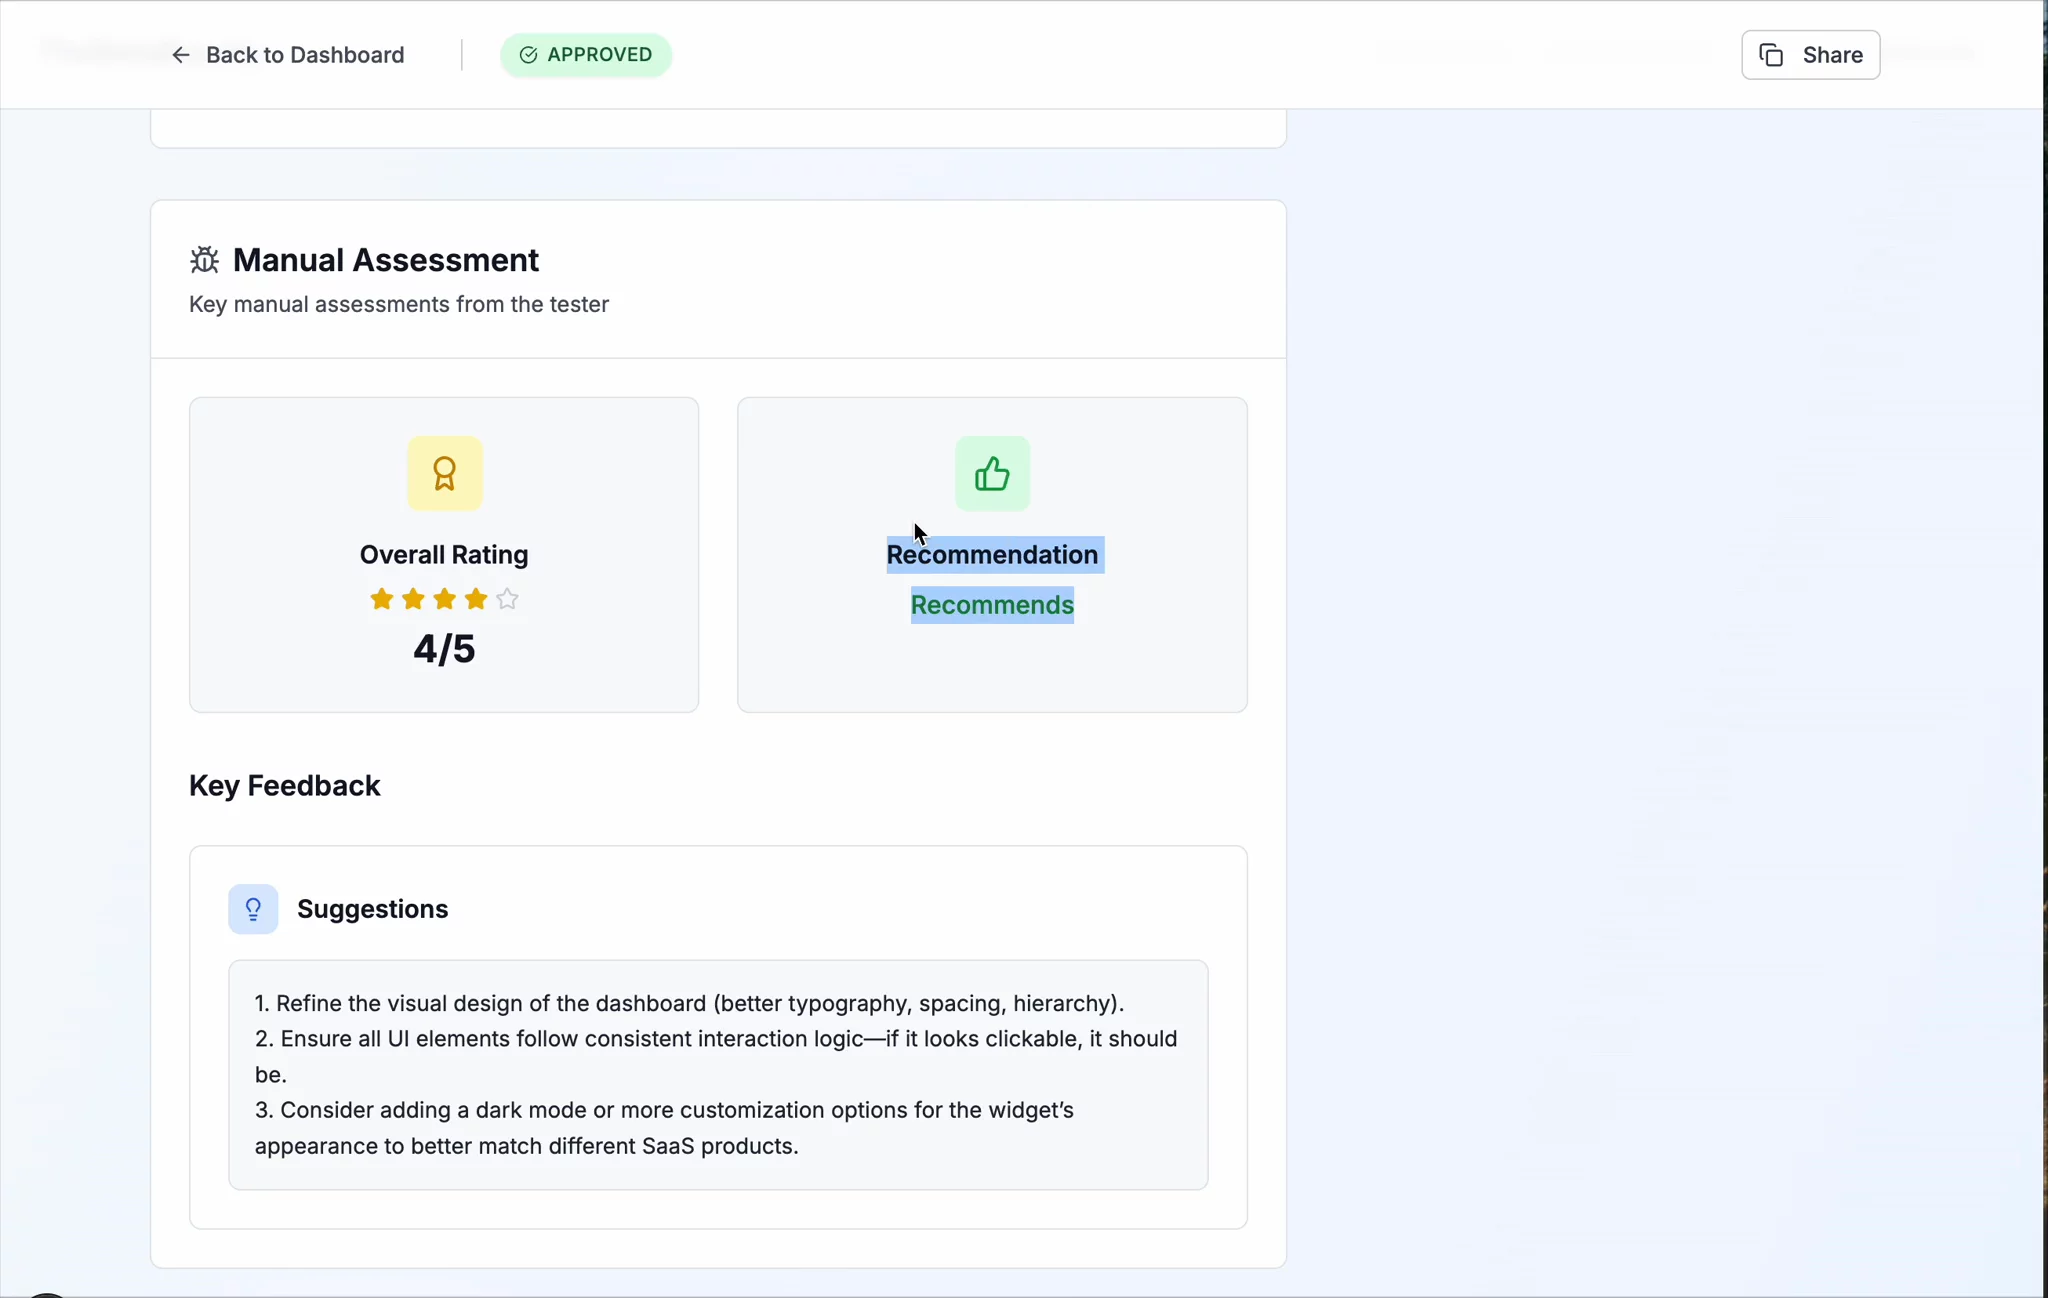
Task: Click the third gold rating star
Action: pyautogui.click(x=444, y=599)
